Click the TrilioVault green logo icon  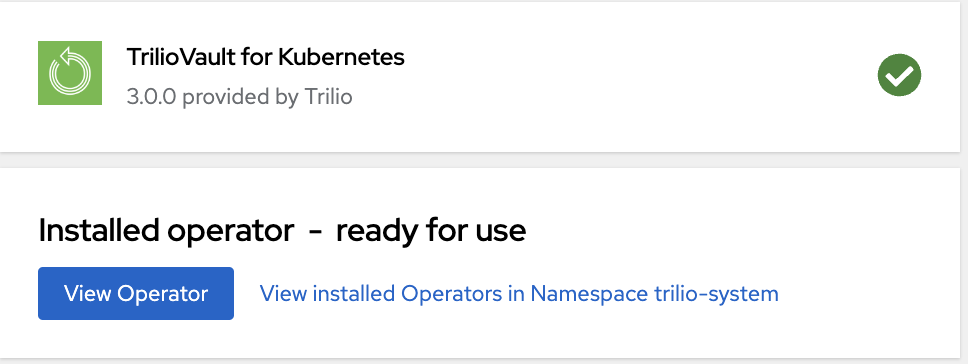click(70, 73)
